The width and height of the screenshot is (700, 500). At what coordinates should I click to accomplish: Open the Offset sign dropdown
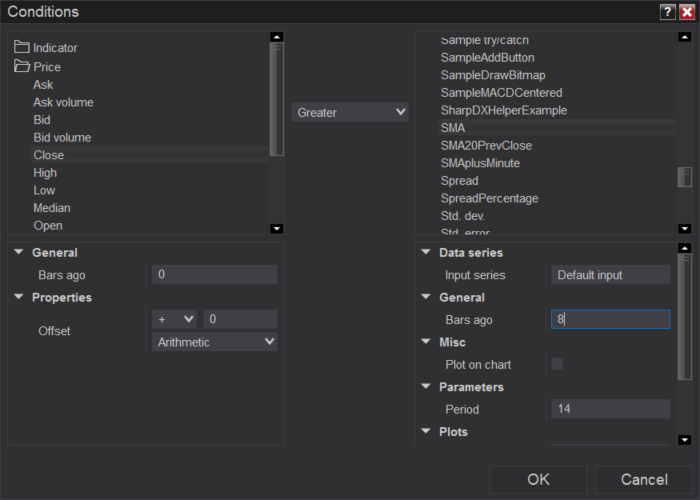[x=174, y=319]
